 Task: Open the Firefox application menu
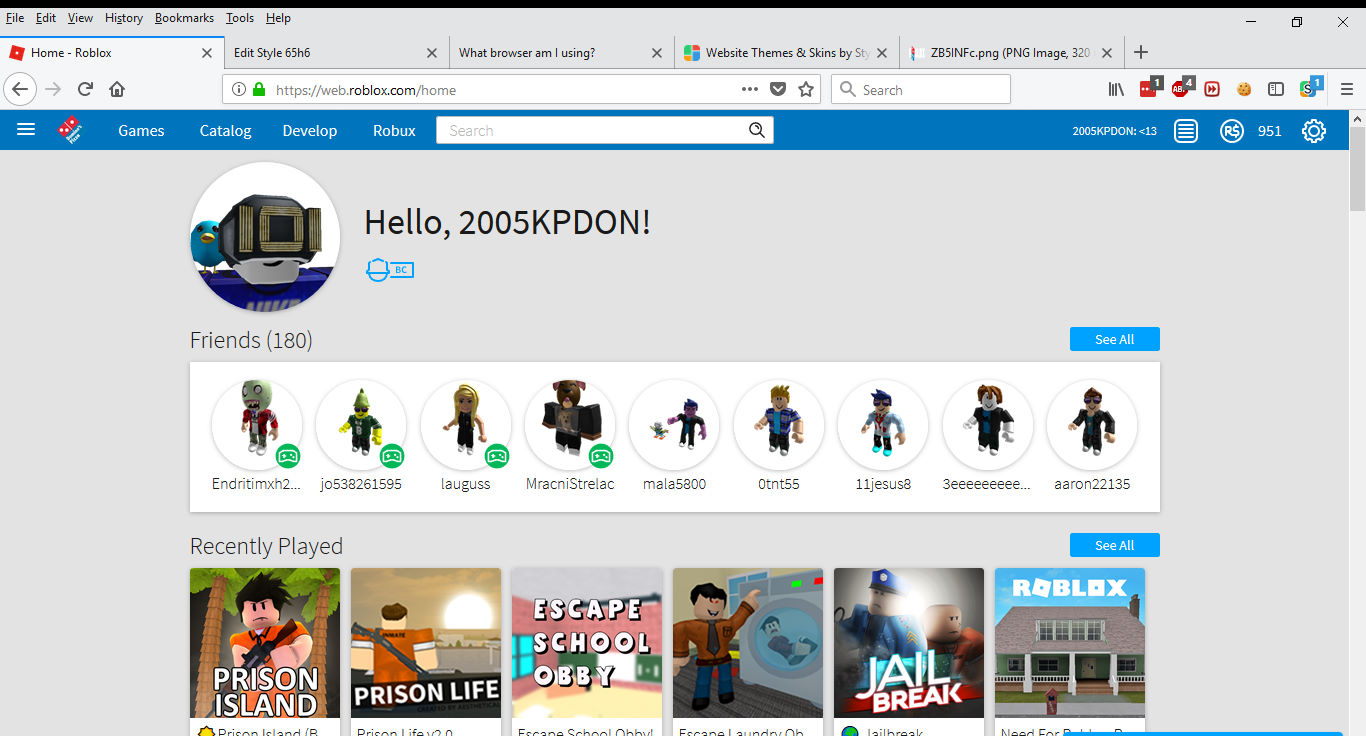[x=1346, y=89]
